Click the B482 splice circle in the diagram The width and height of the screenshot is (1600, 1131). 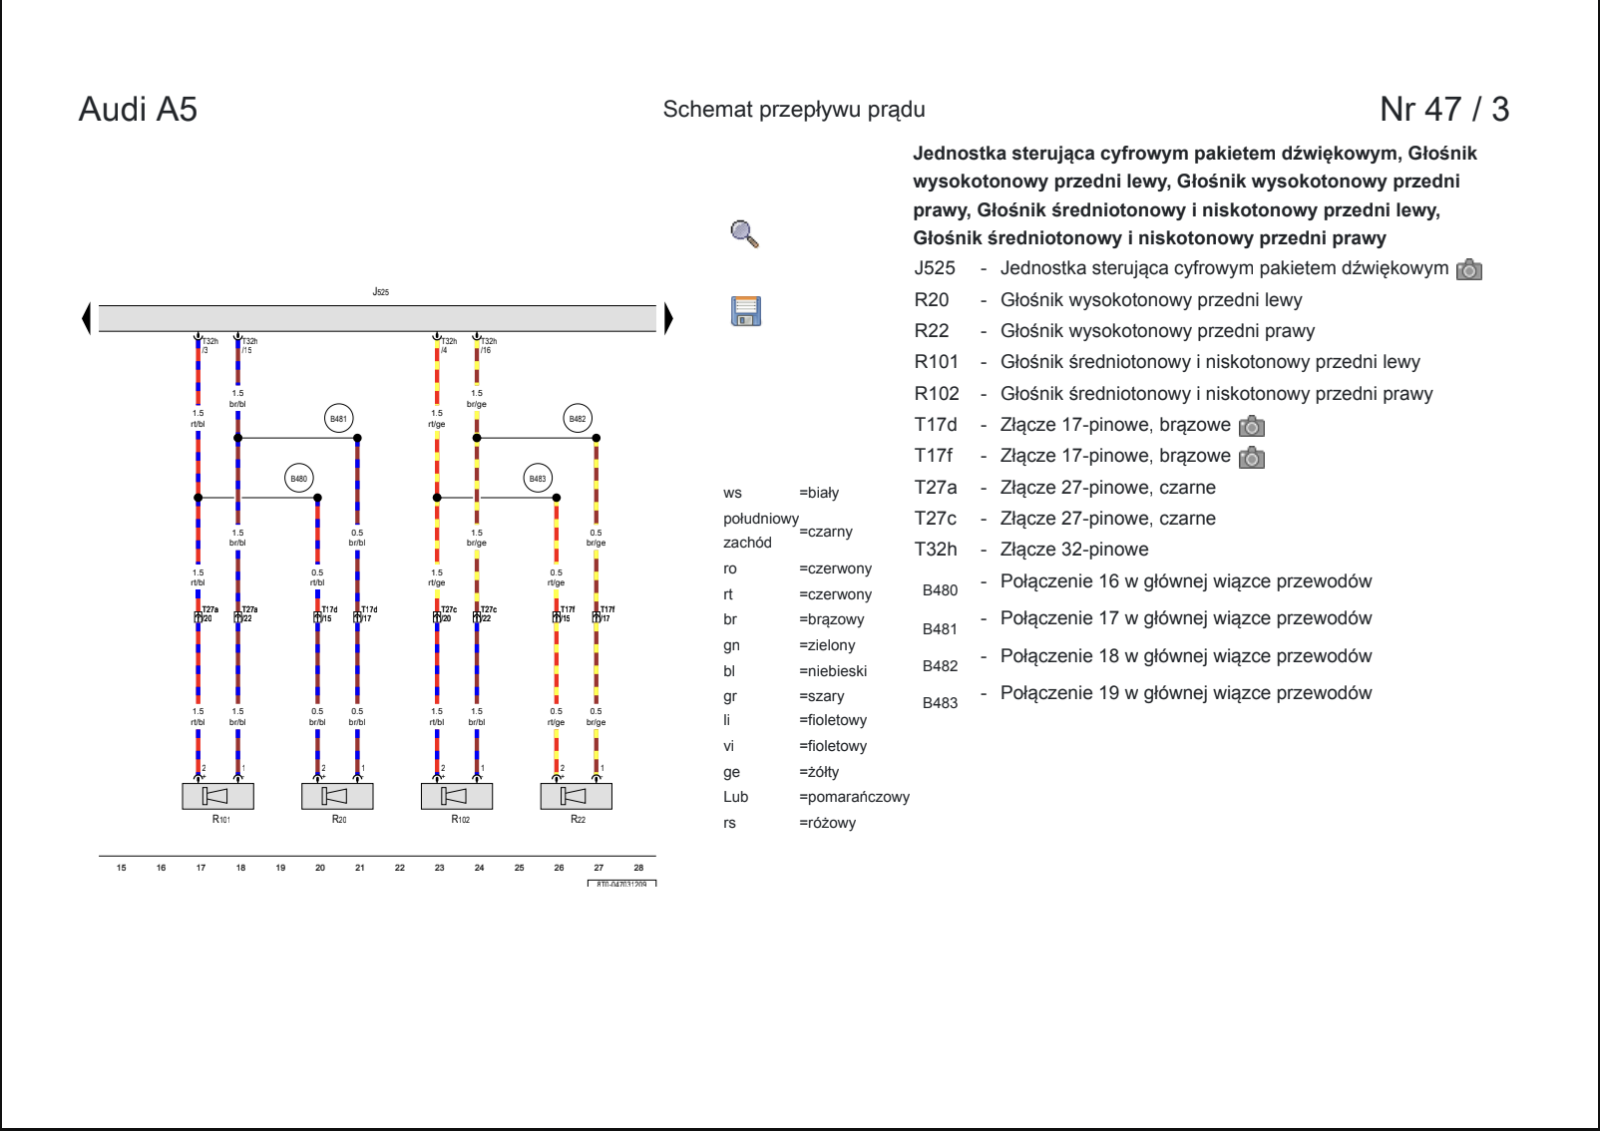click(x=578, y=419)
